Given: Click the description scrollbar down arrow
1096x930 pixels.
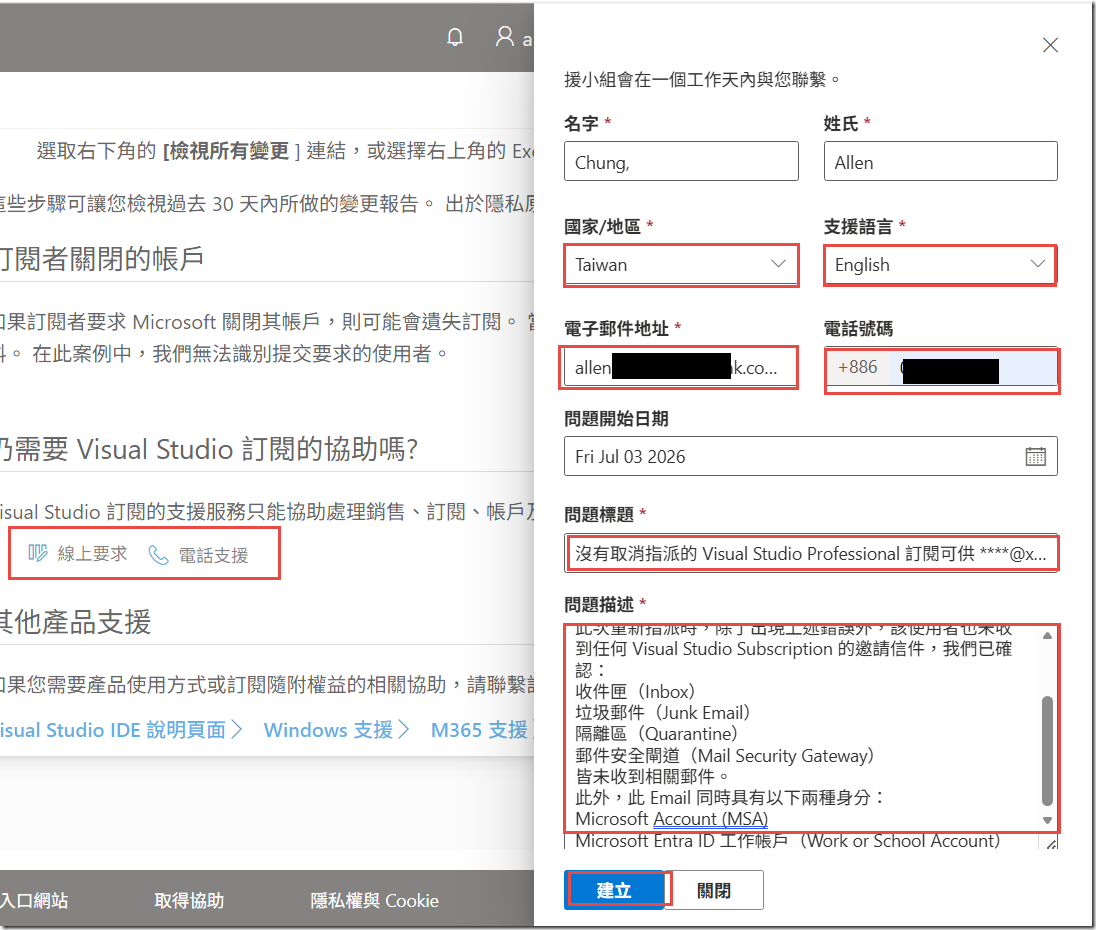Looking at the screenshot, I should (x=1046, y=820).
